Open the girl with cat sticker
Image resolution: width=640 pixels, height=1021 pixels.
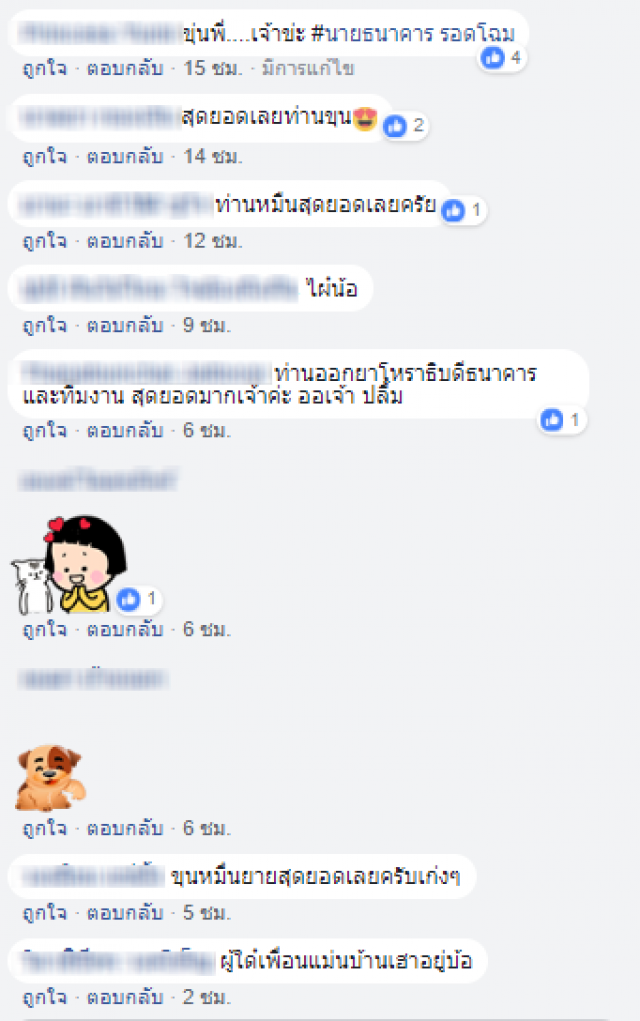68,565
